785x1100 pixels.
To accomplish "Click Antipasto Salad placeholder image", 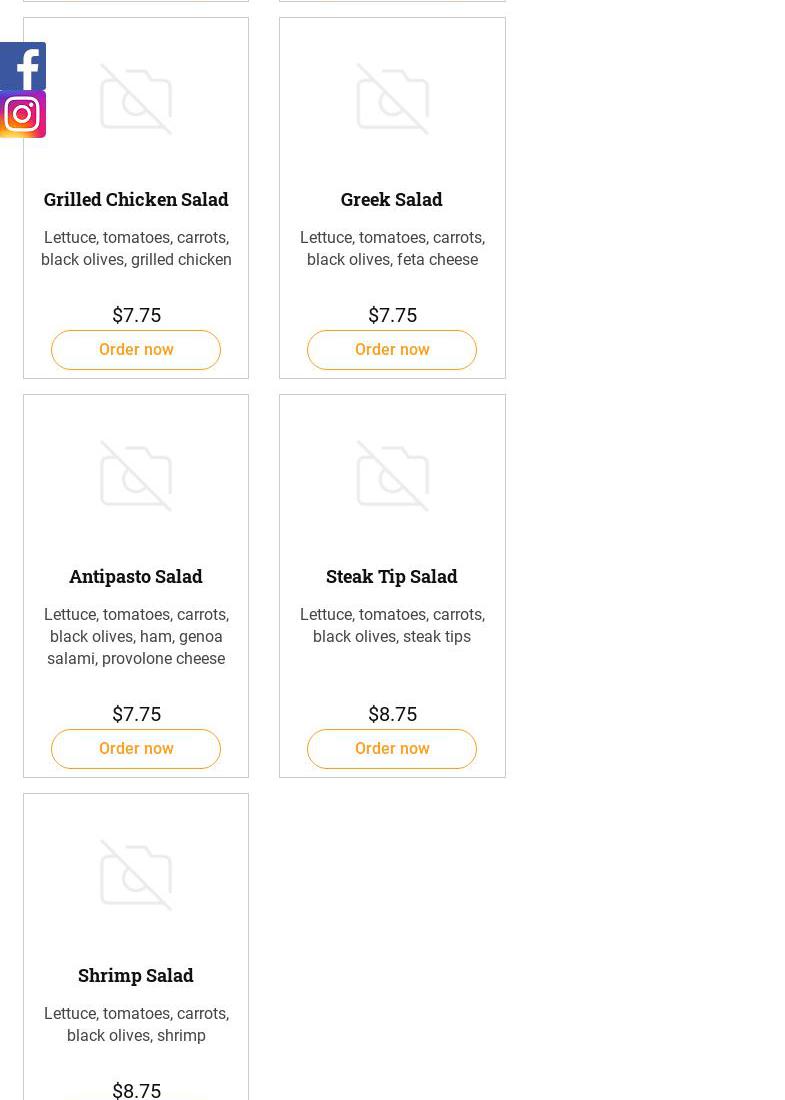I will [x=136, y=476].
